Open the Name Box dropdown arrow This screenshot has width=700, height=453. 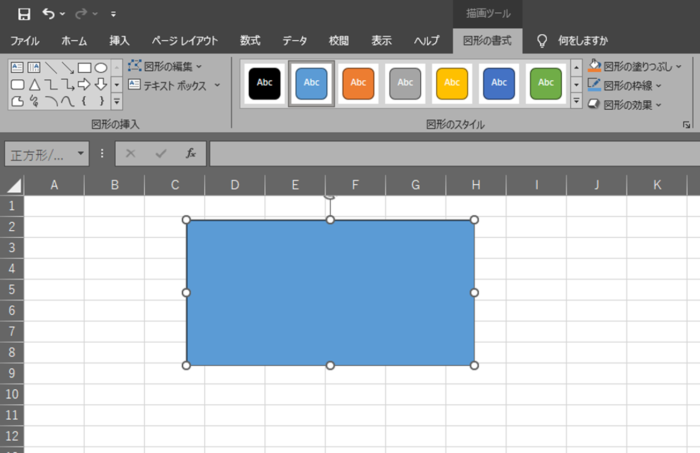[x=81, y=154]
